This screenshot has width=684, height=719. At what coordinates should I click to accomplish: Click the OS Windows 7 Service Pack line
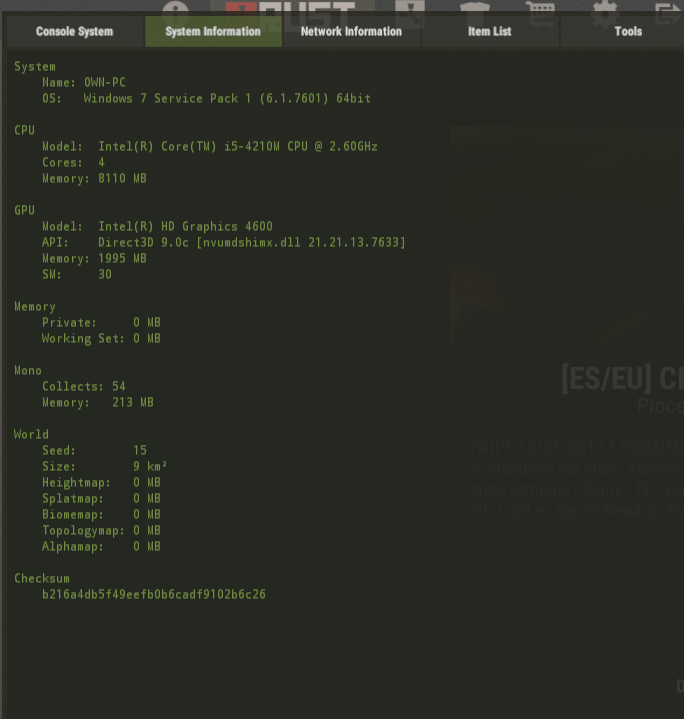tap(206, 99)
